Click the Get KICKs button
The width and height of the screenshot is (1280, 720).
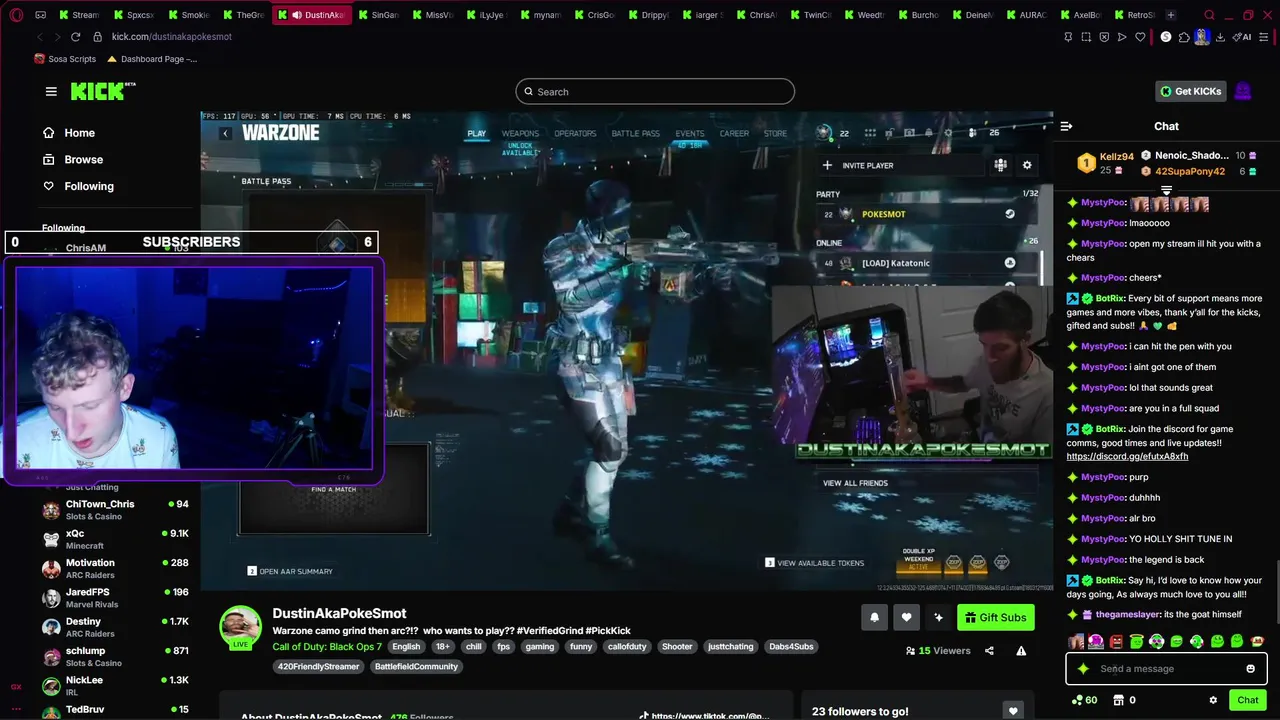pyautogui.click(x=1190, y=91)
